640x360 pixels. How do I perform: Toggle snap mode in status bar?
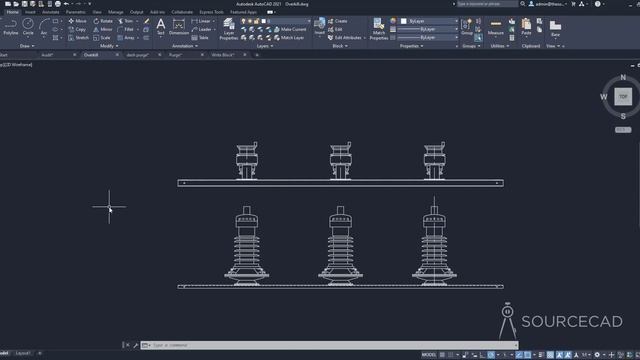tap(451, 355)
